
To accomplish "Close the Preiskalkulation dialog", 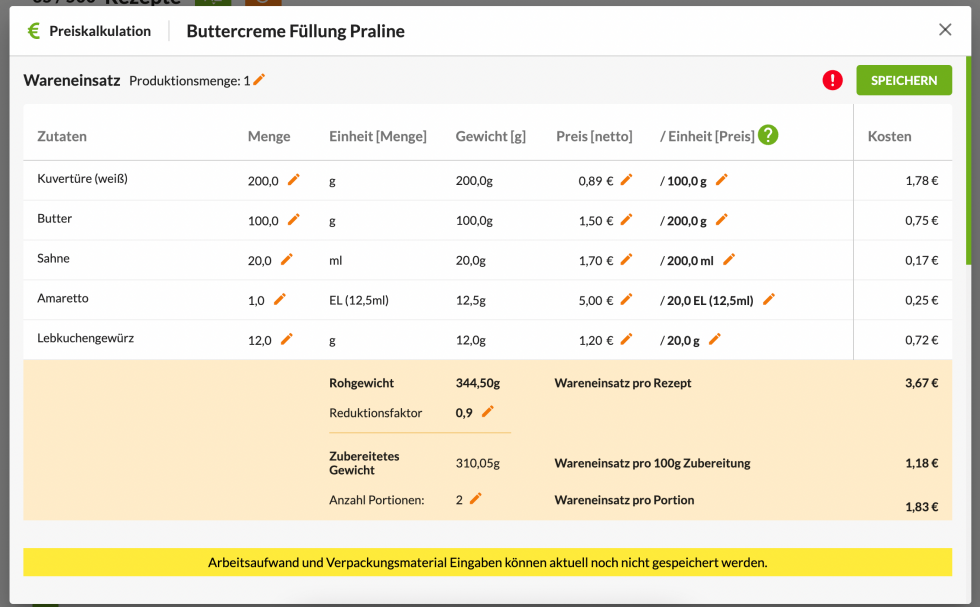I will coord(945,30).
